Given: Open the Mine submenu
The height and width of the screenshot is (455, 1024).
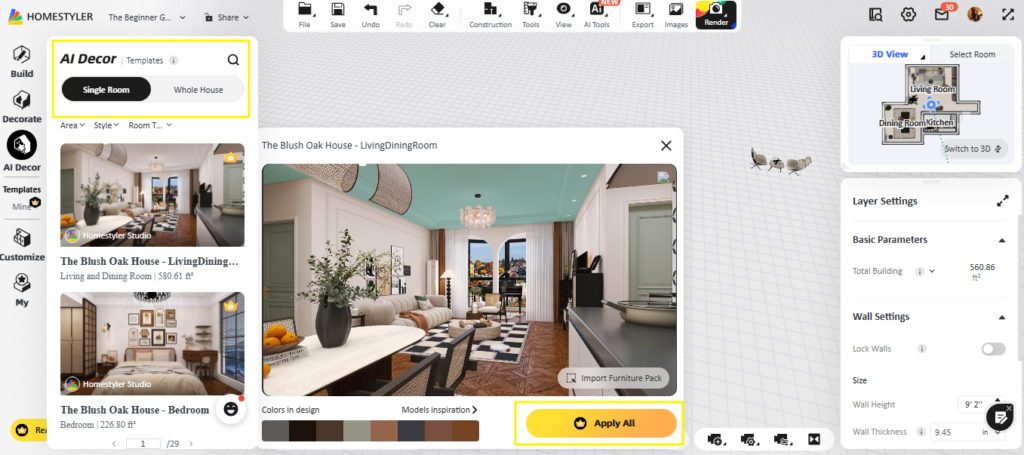Looking at the screenshot, I should coord(22,207).
